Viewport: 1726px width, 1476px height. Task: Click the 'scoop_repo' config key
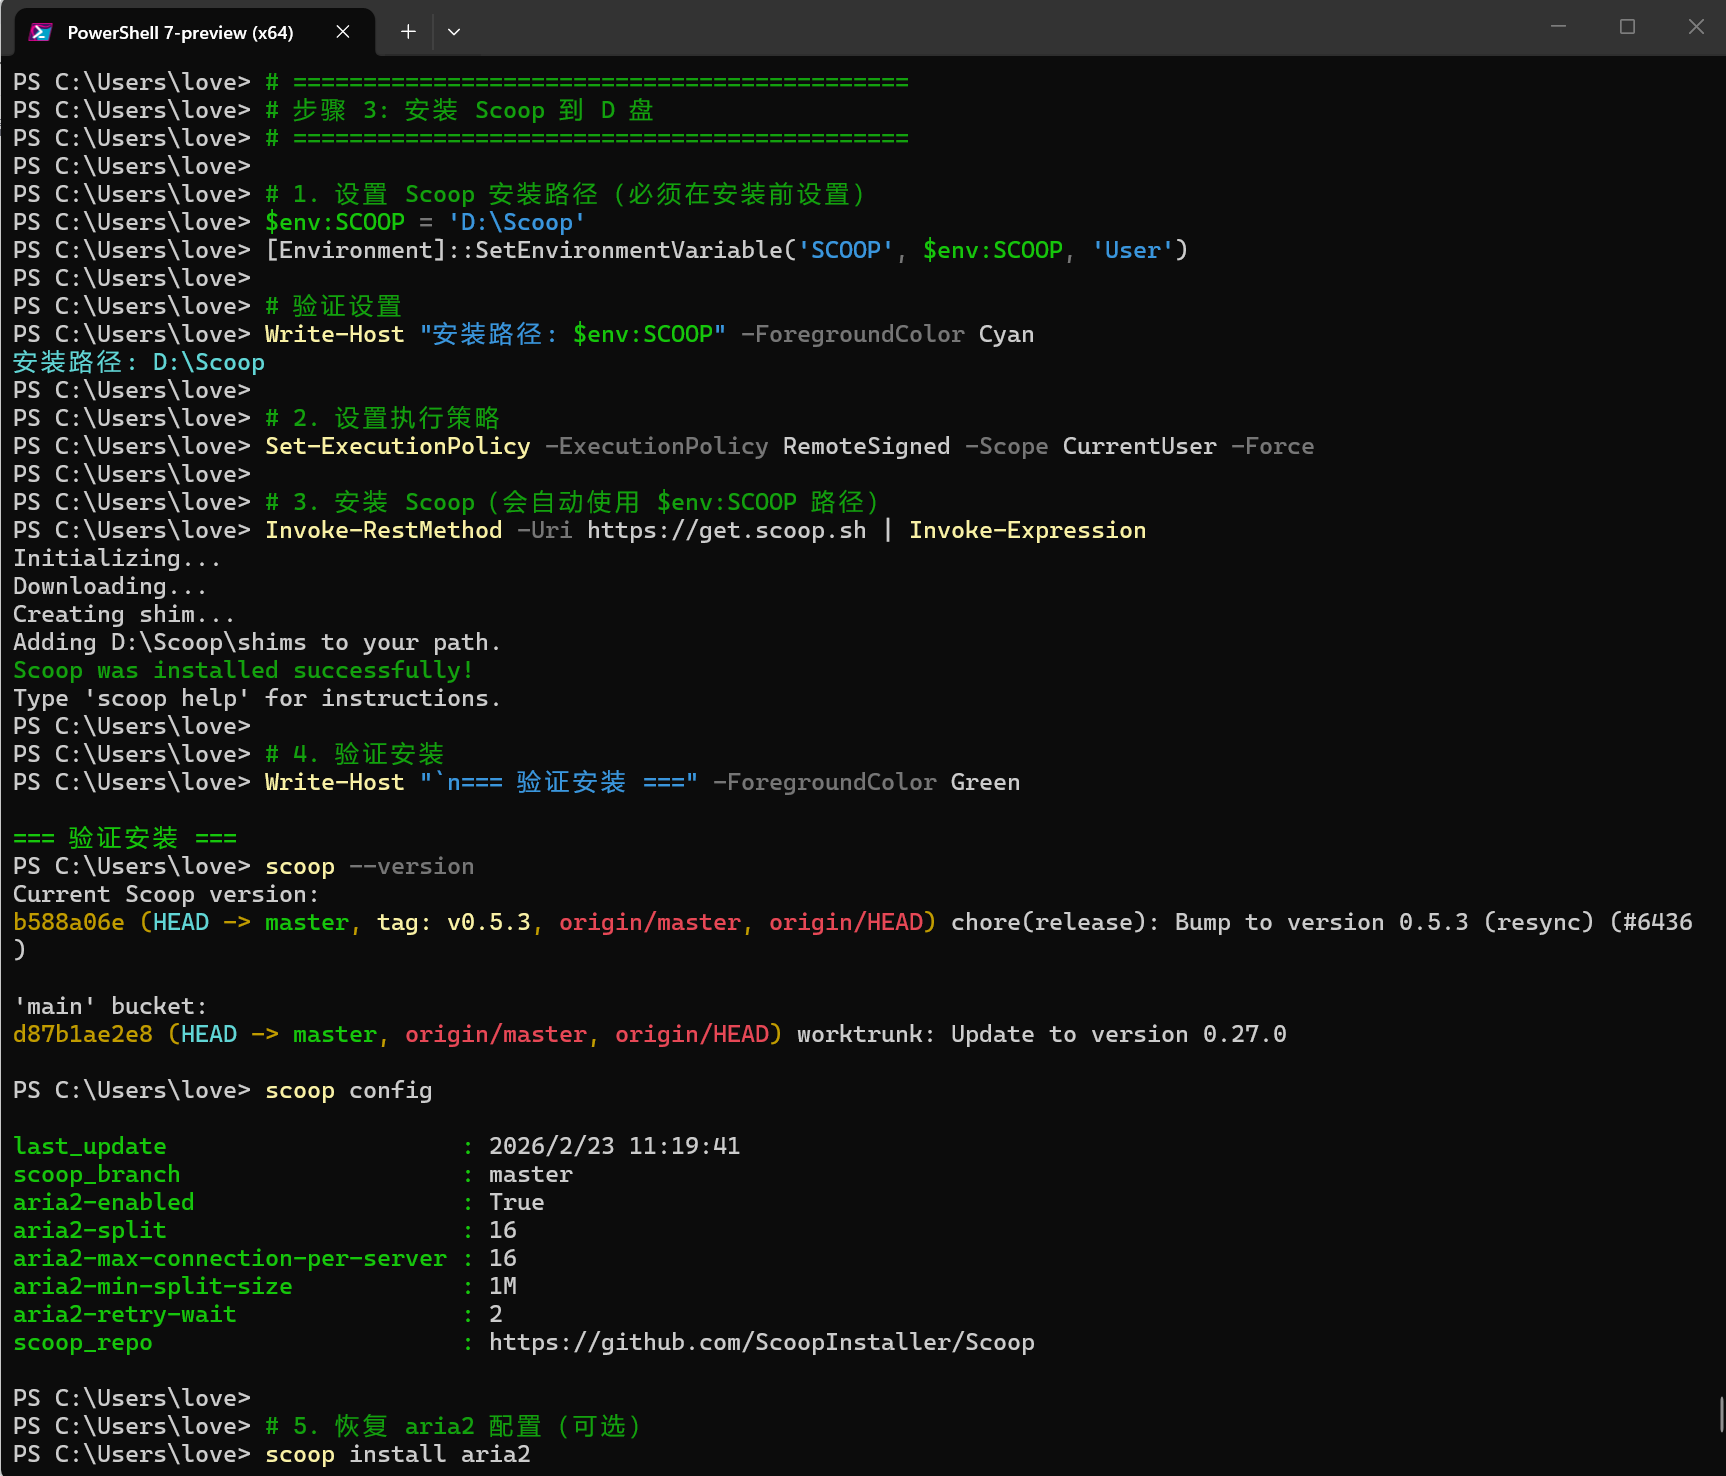click(83, 1342)
